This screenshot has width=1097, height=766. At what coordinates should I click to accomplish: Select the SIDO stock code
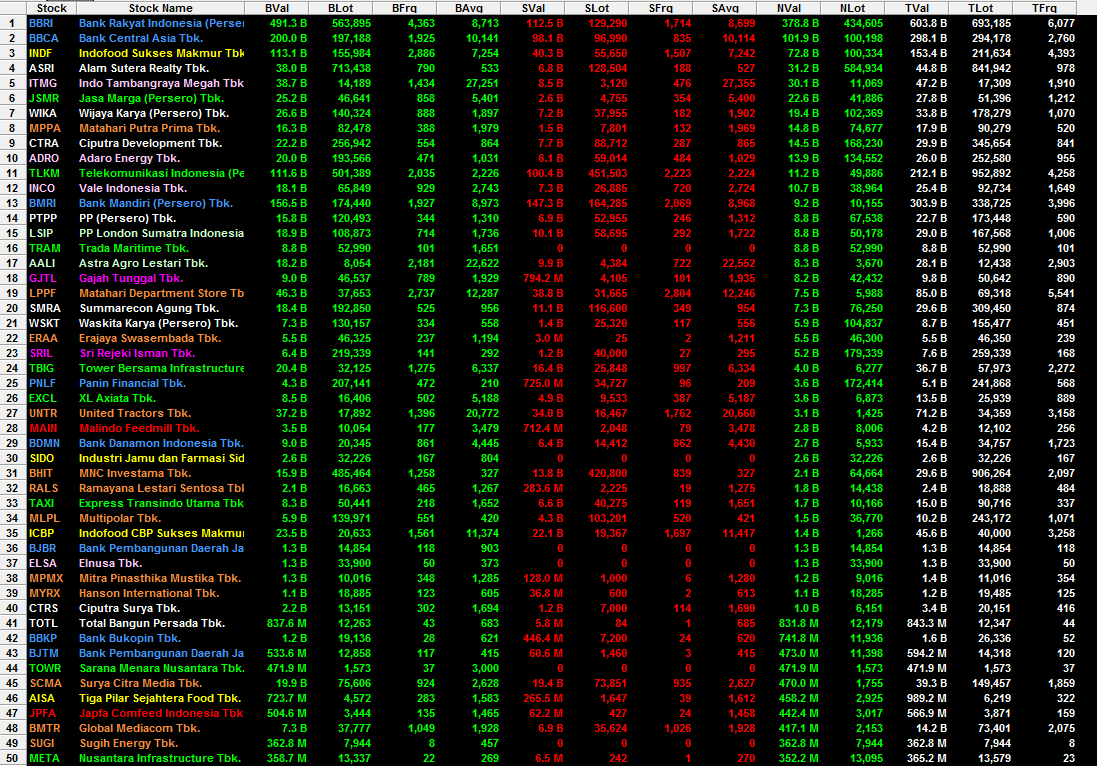41,459
